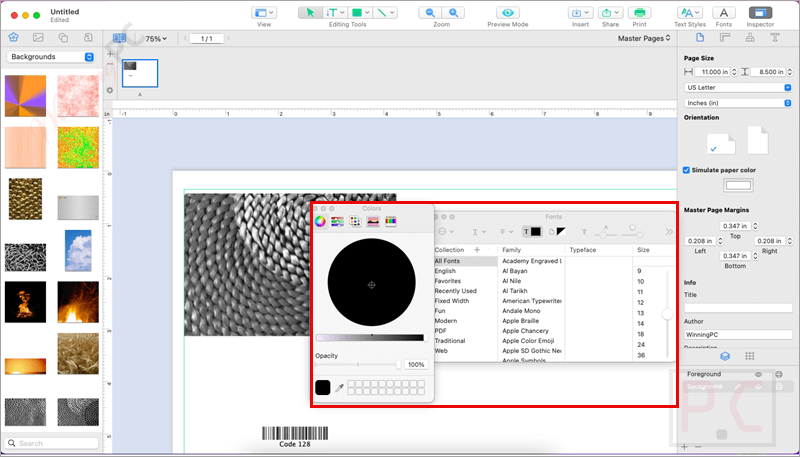This screenshot has height=457, width=800.
Task: Choose the portrait orientation page
Action: (x=758, y=140)
